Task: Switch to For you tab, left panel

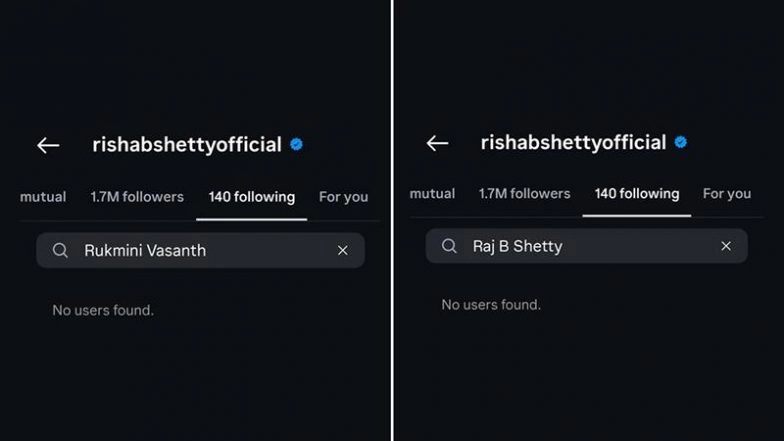Action: (343, 197)
